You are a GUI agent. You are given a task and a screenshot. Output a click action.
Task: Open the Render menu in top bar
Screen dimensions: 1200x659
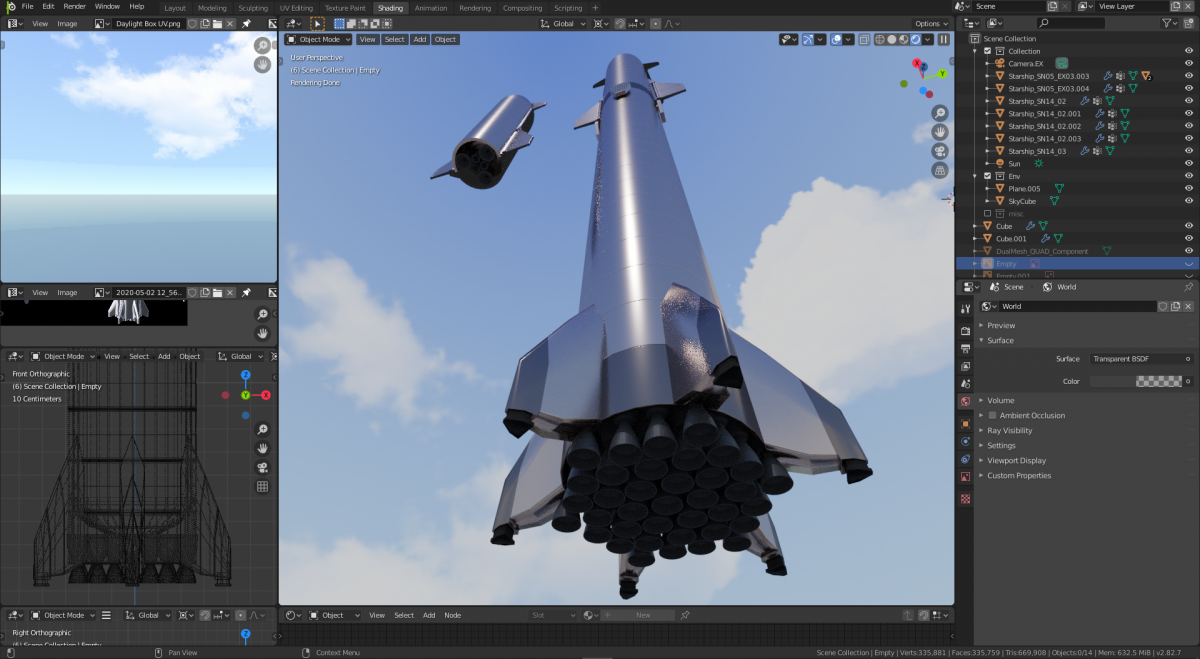tap(74, 6)
